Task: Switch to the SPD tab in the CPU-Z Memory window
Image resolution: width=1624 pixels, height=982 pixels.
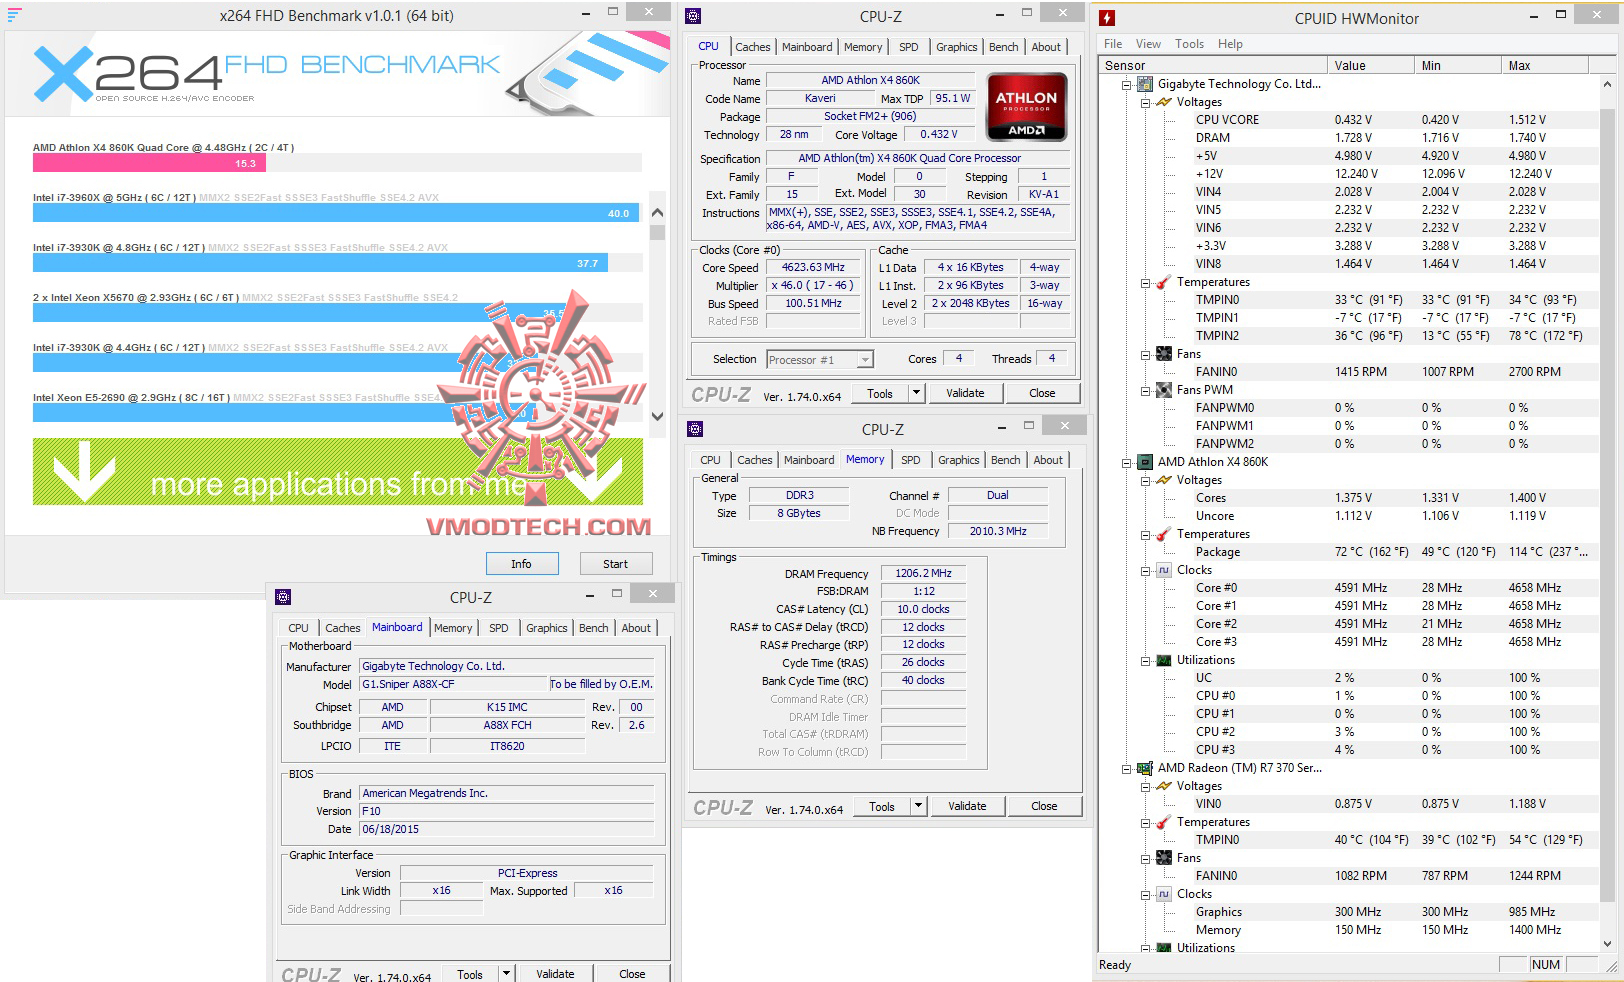Action: click(x=910, y=460)
